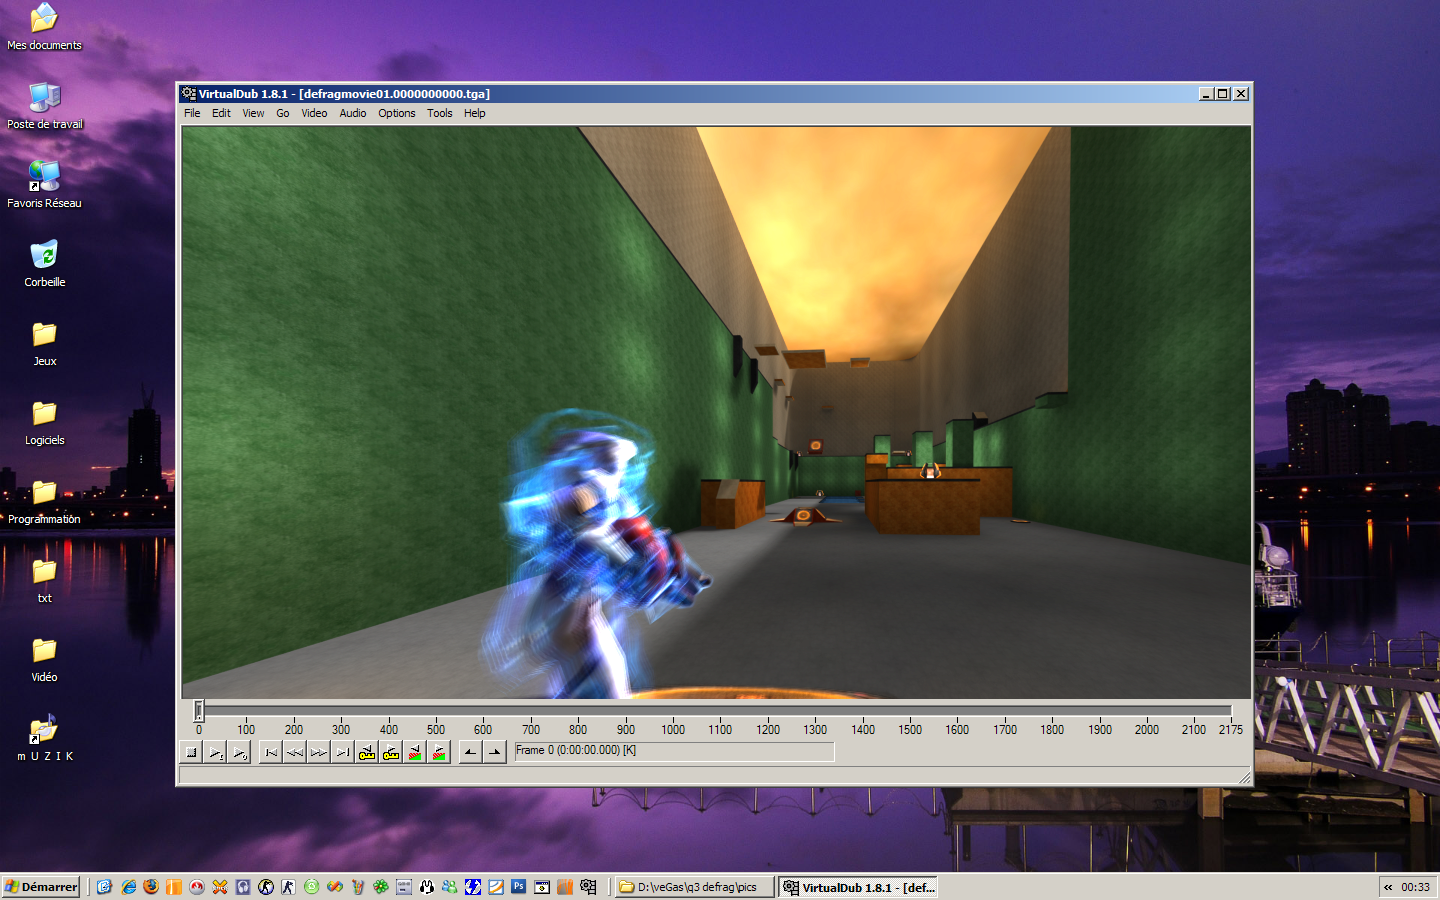Switch to D:\veGas\q3 defrag\pics taskbar window

point(694,887)
